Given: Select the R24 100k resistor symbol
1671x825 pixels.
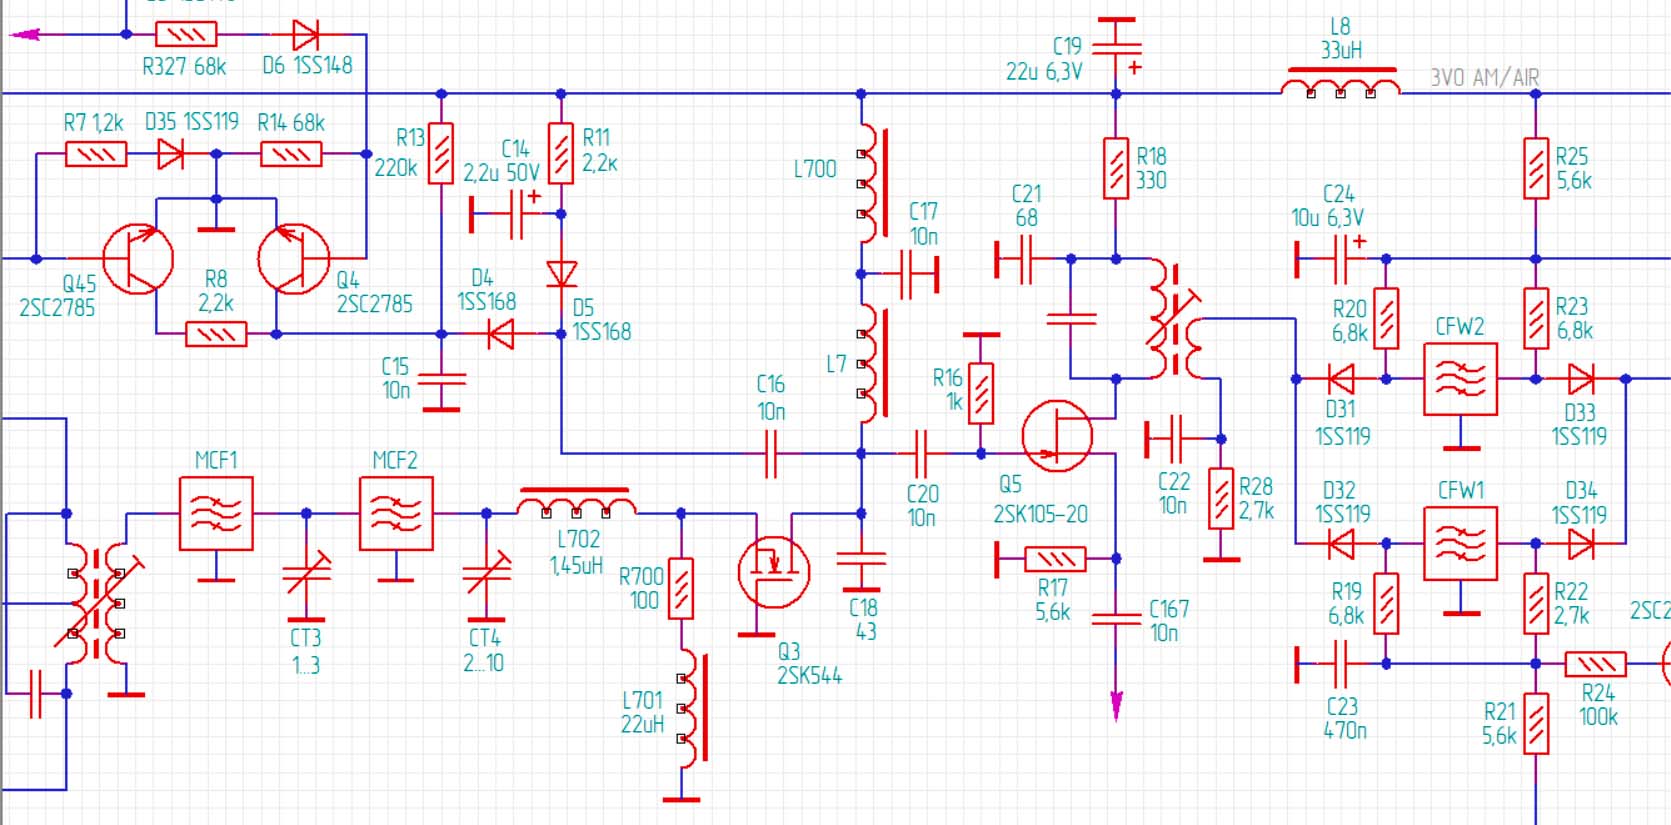Looking at the screenshot, I should tap(1596, 664).
